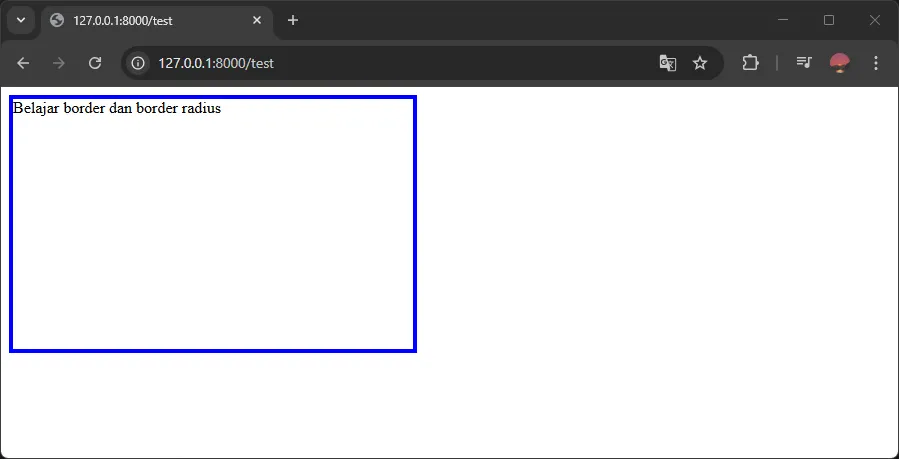Close the 127.0.0.1:8000/test tab
The height and width of the screenshot is (459, 899).
(257, 20)
